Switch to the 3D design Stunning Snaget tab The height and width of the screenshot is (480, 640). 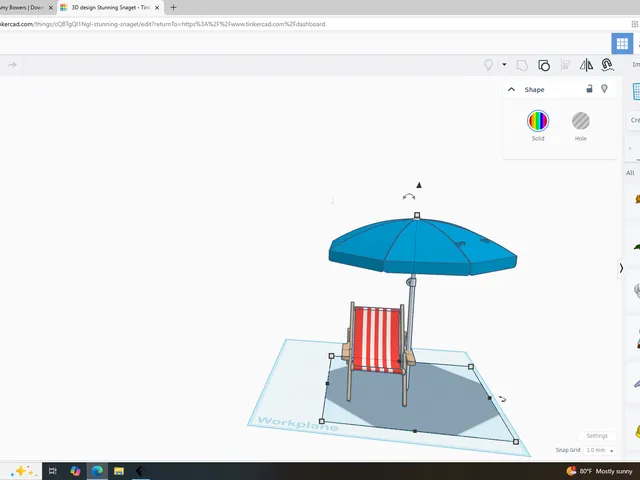point(110,7)
